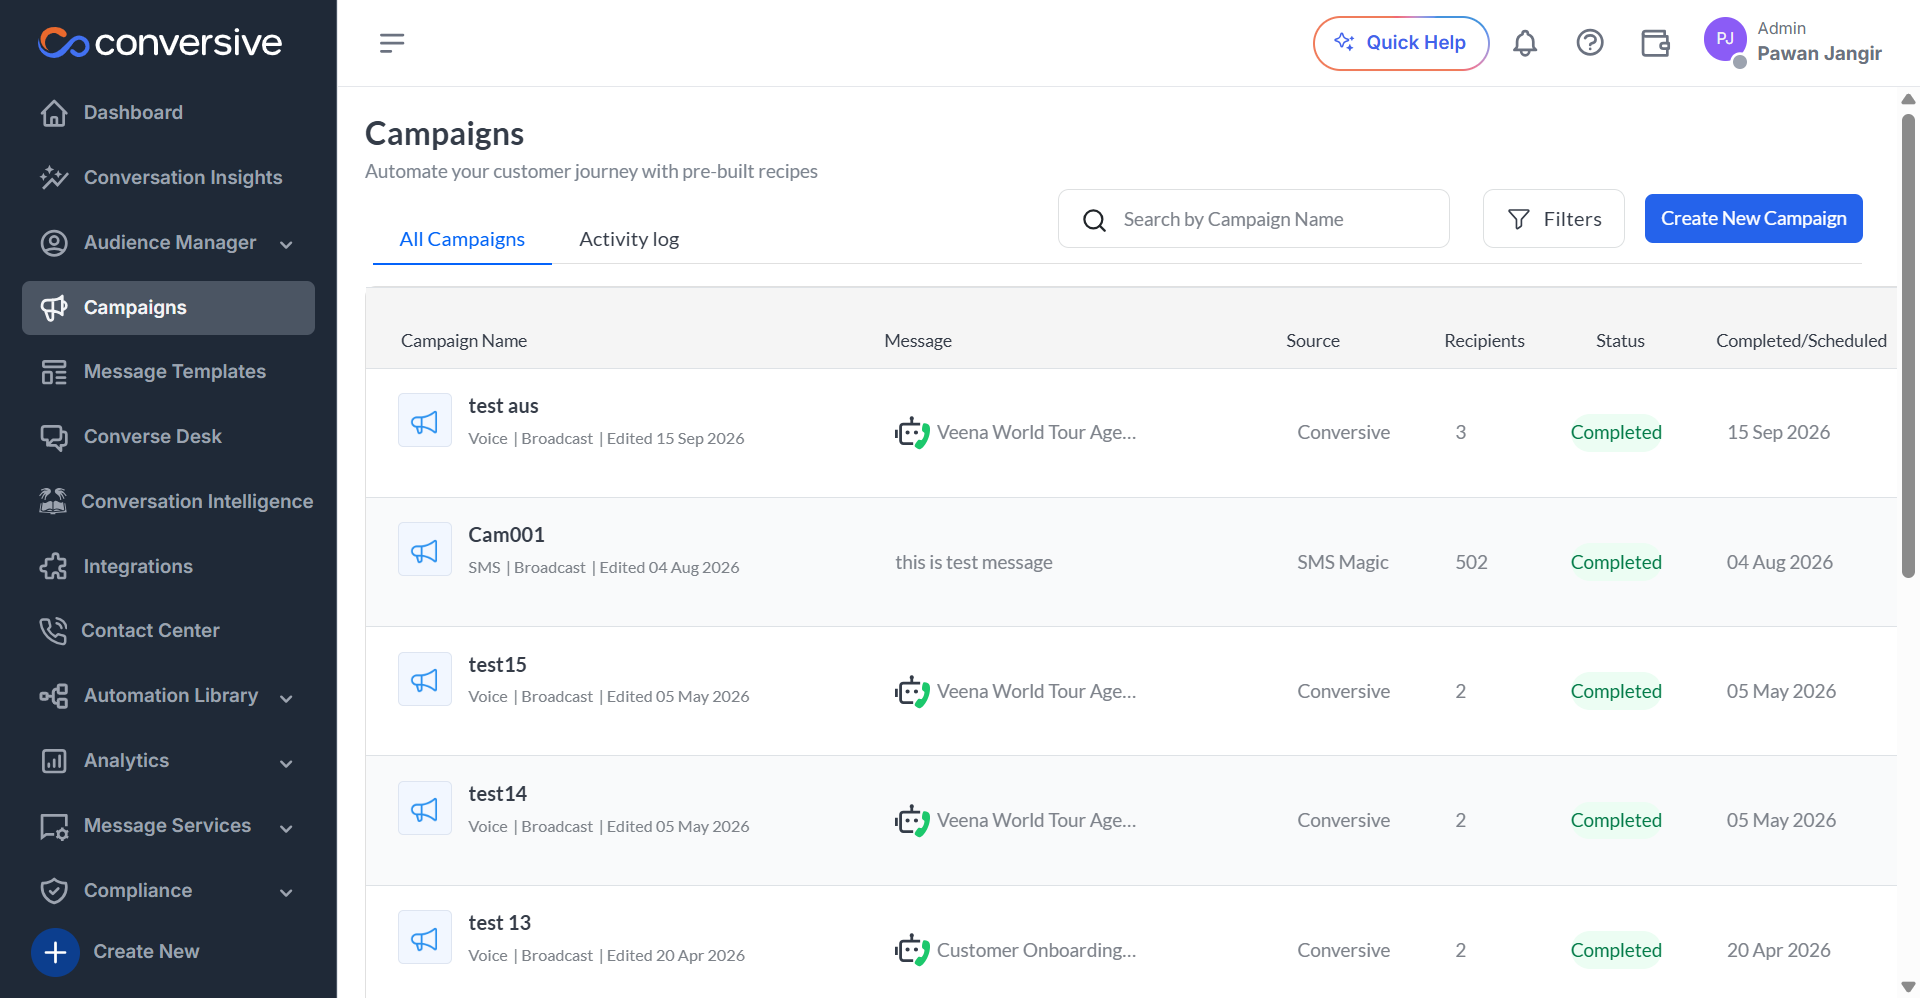Expand Analytics submenu

point(286,763)
